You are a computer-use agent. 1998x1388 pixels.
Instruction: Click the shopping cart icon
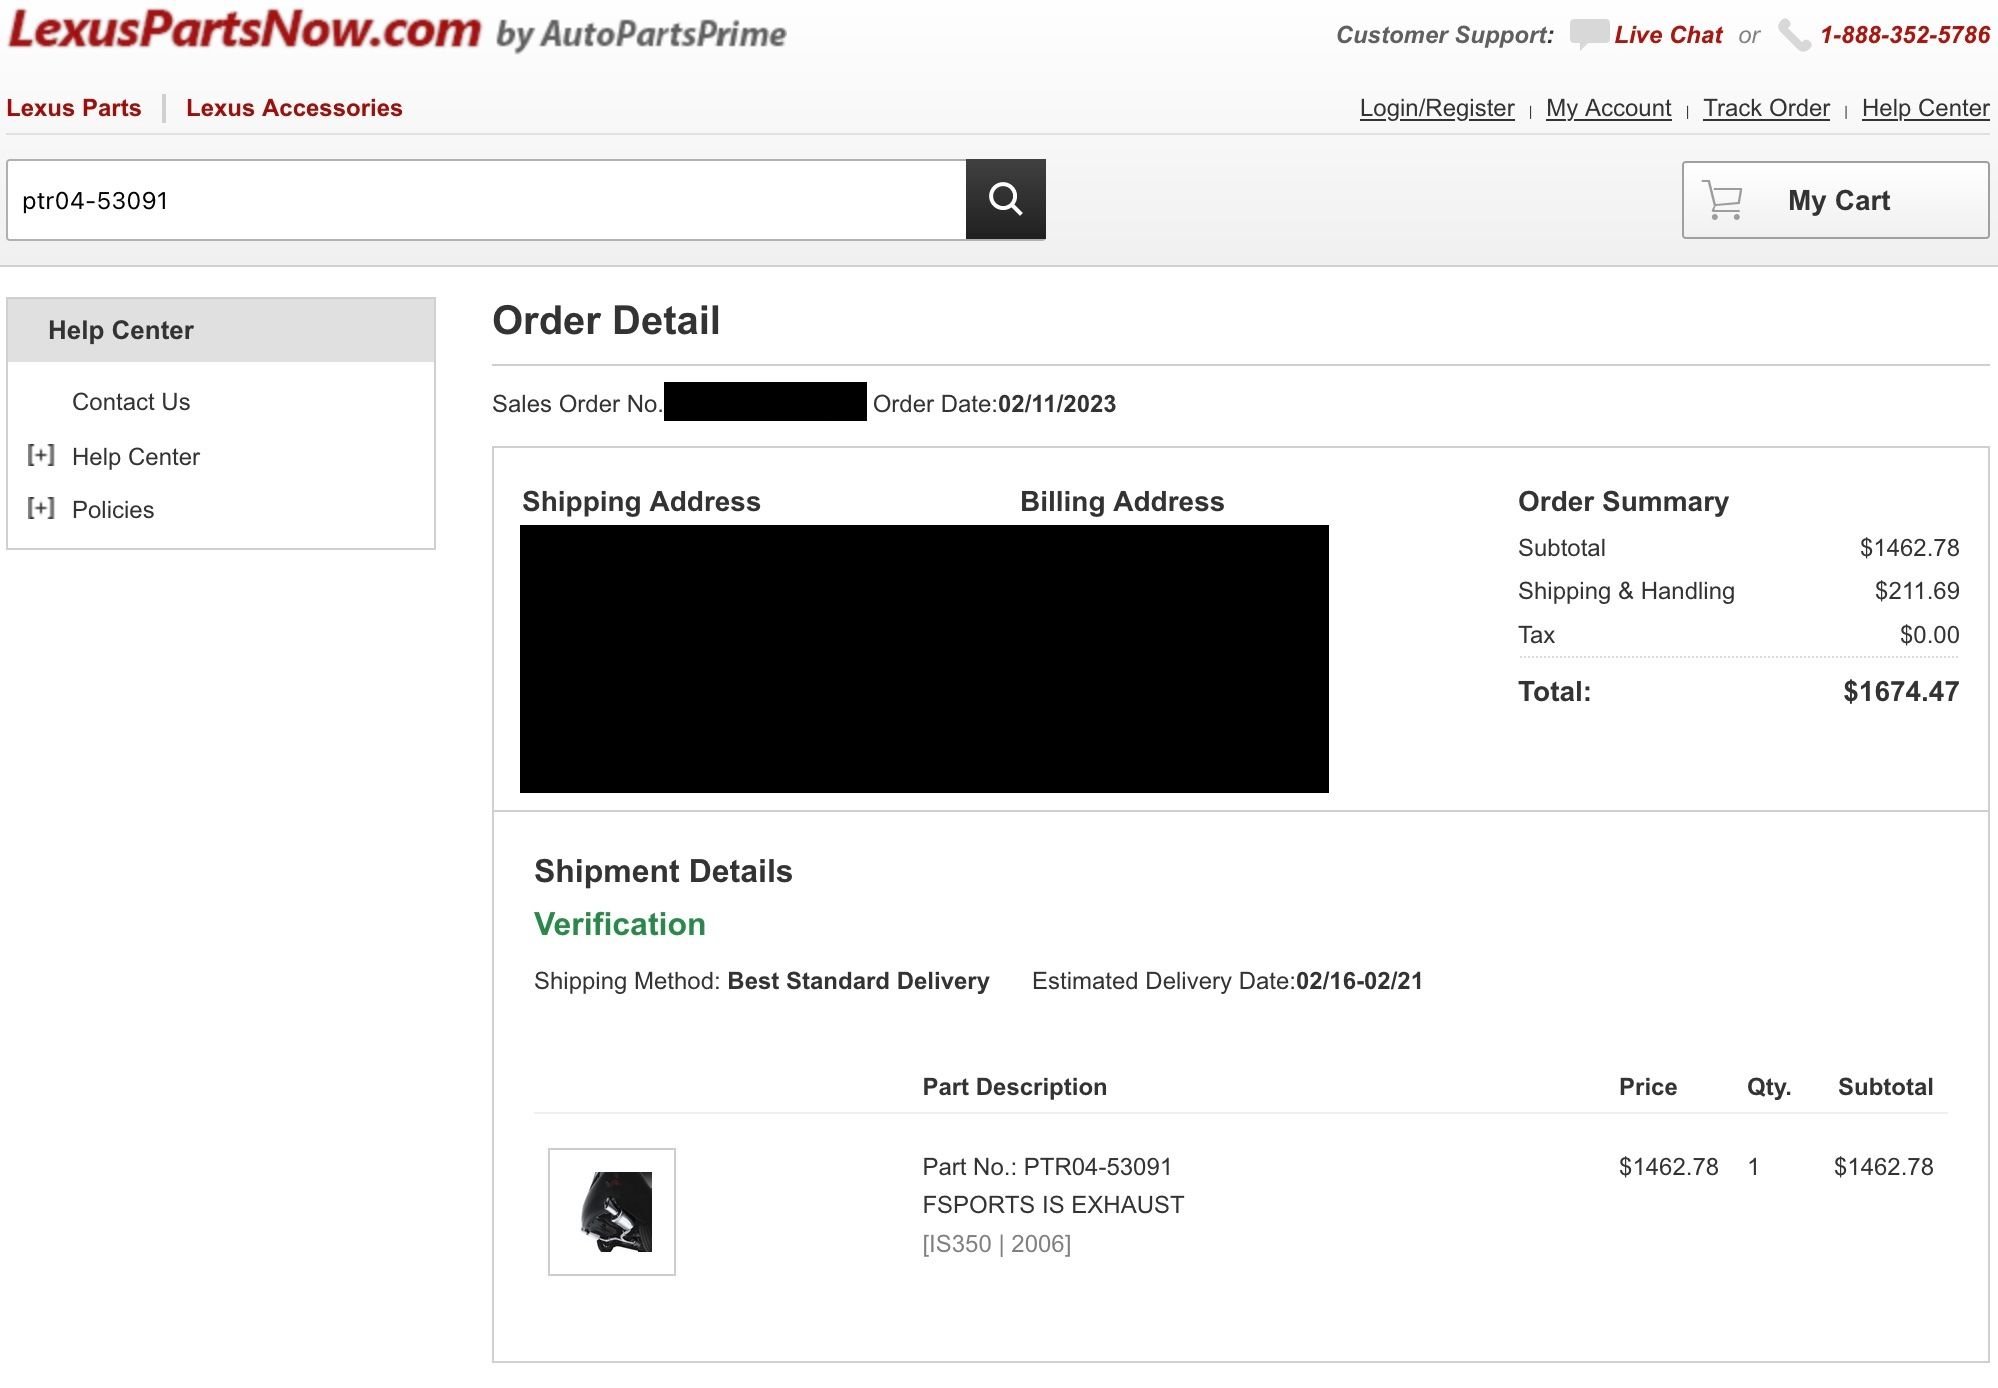[x=1722, y=200]
